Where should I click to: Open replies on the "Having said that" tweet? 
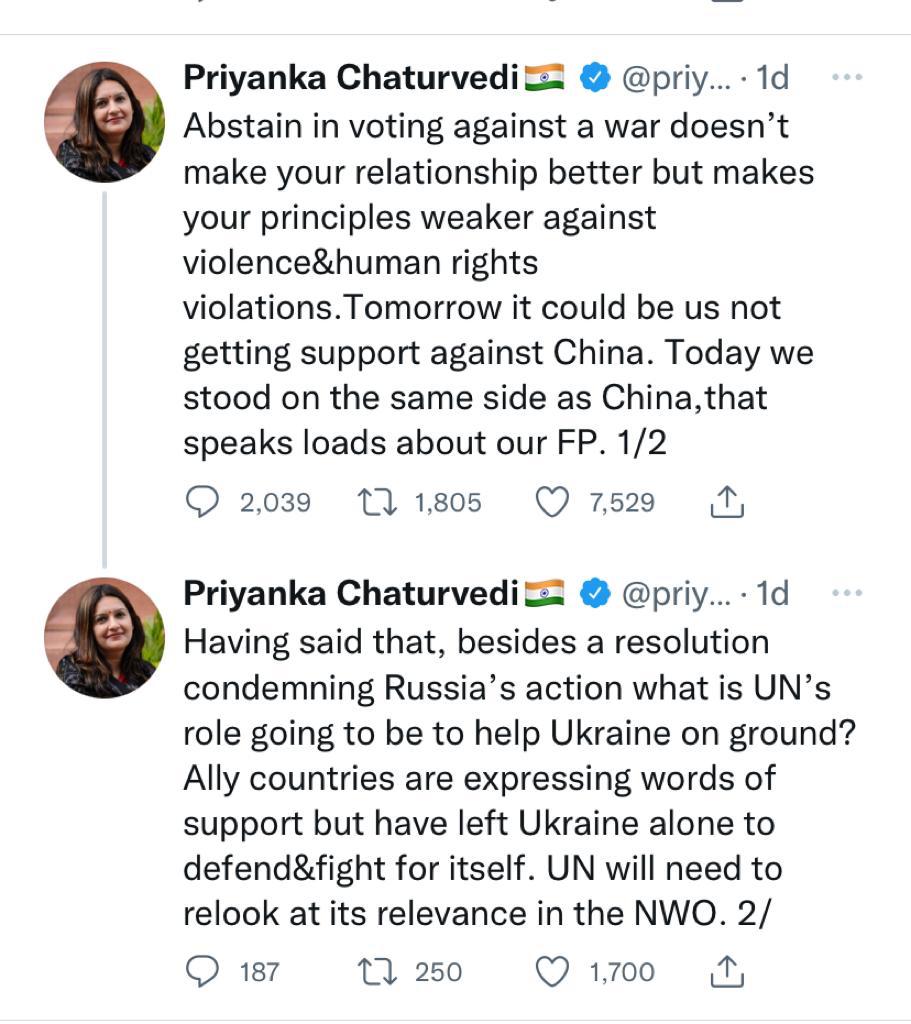point(204,971)
